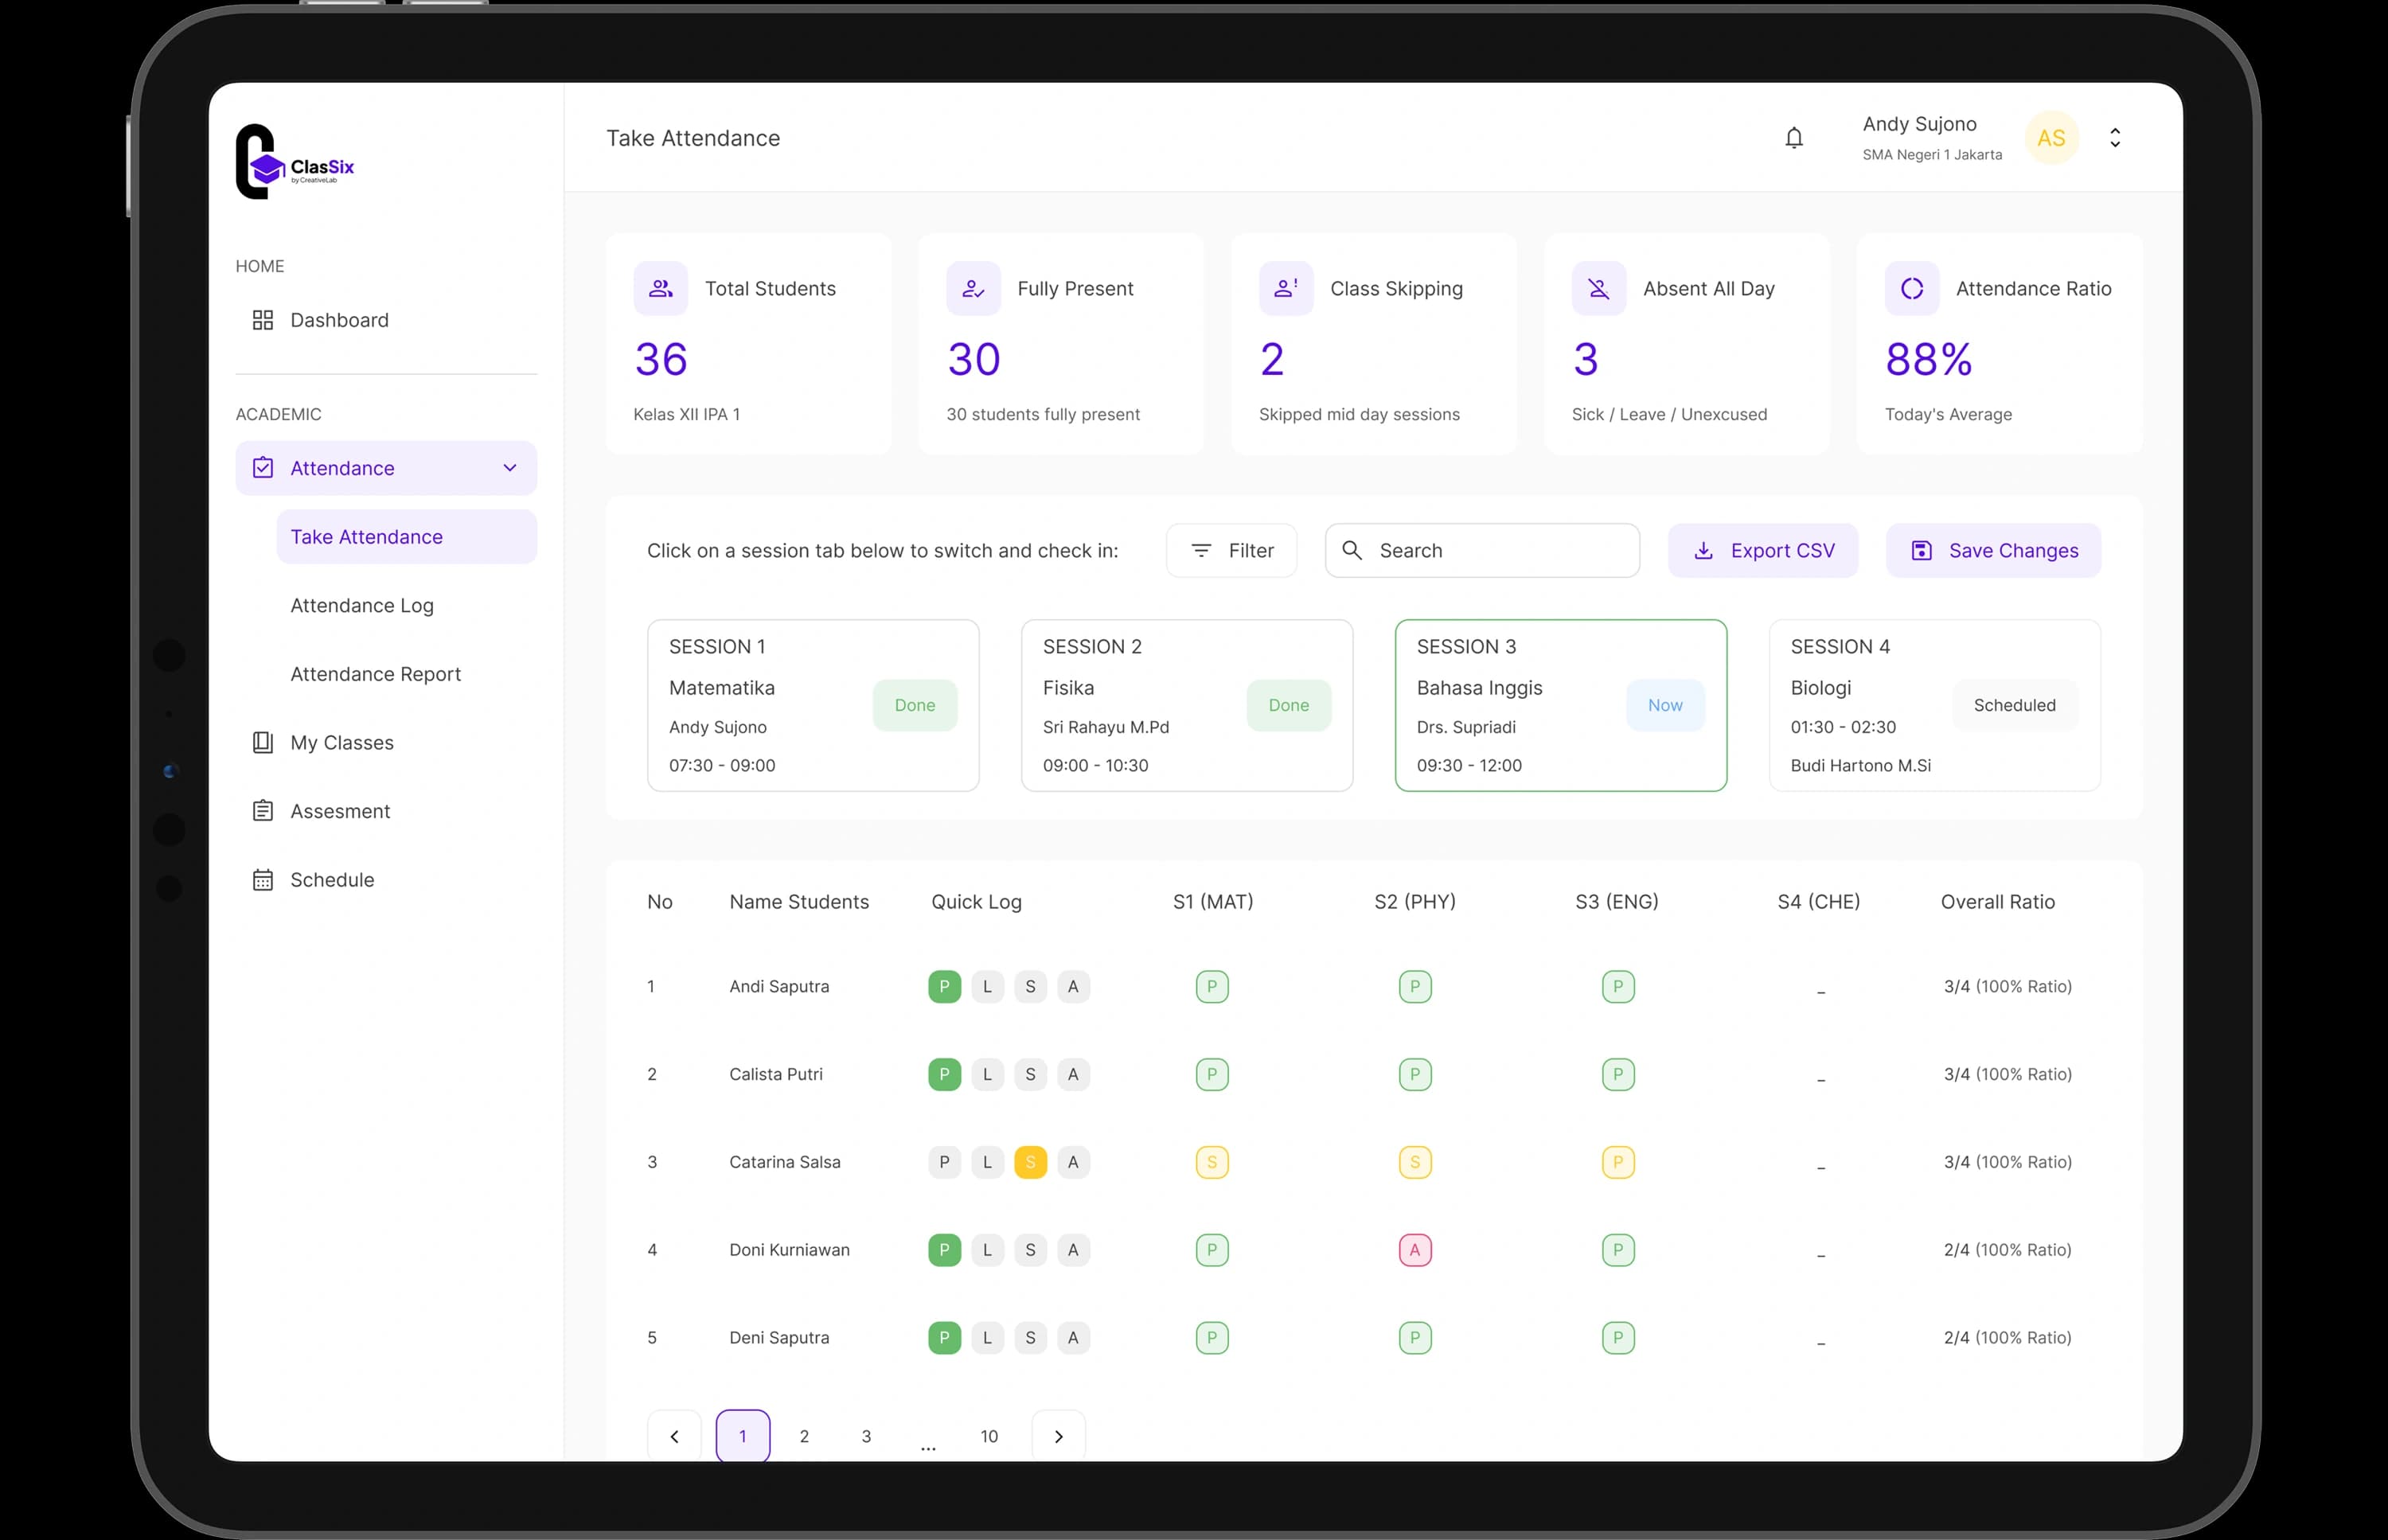This screenshot has width=2388, height=1540.
Task: Expand the account switcher arrows
Action: [x=2115, y=138]
